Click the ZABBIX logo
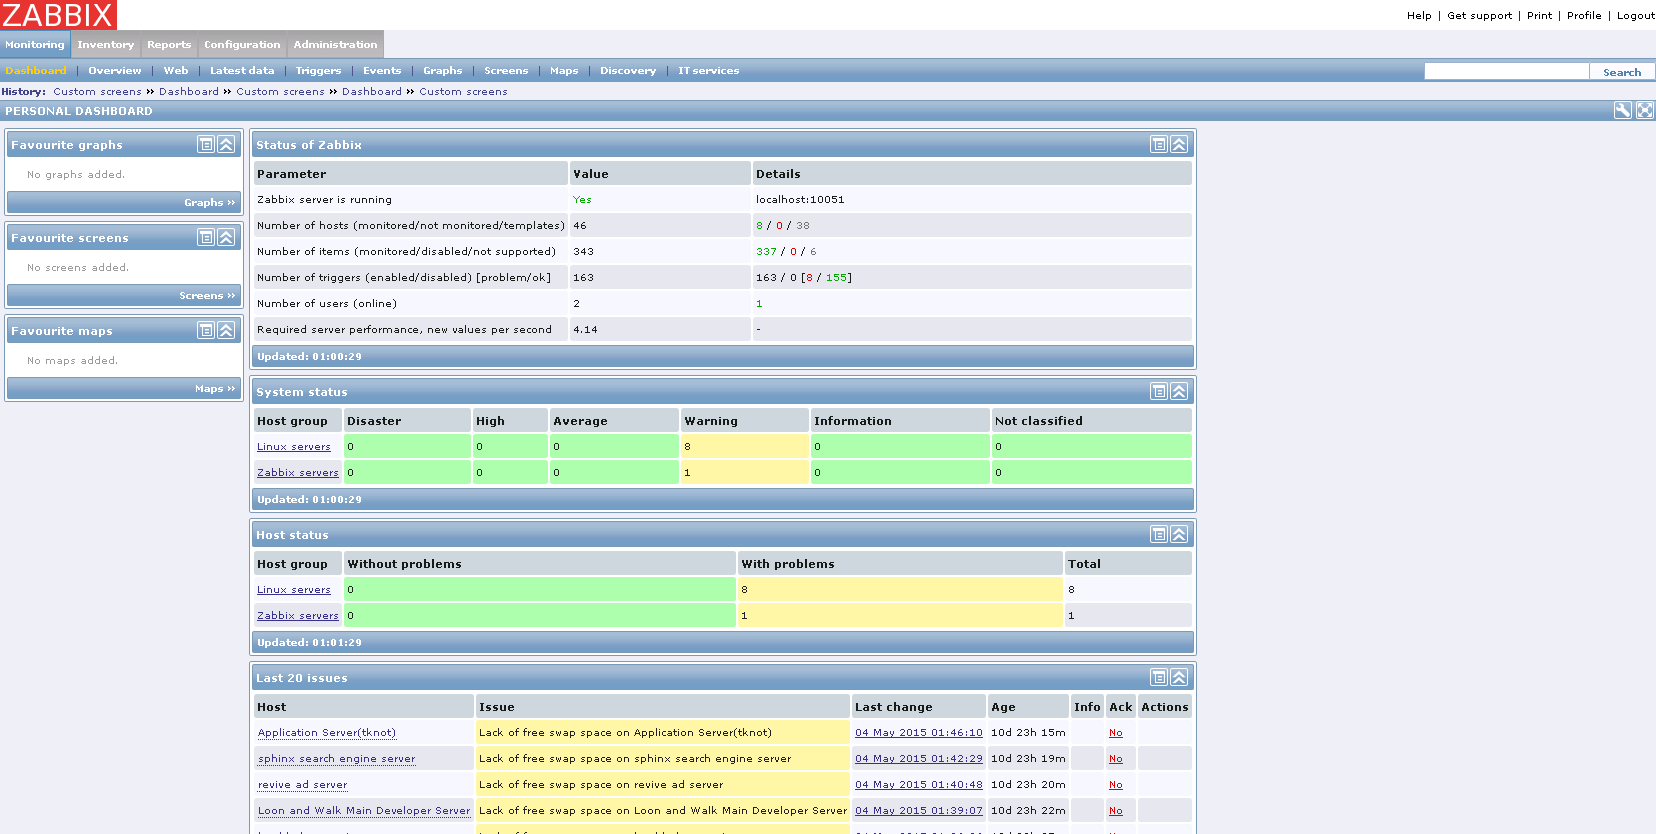This screenshot has width=1656, height=834. (58, 15)
